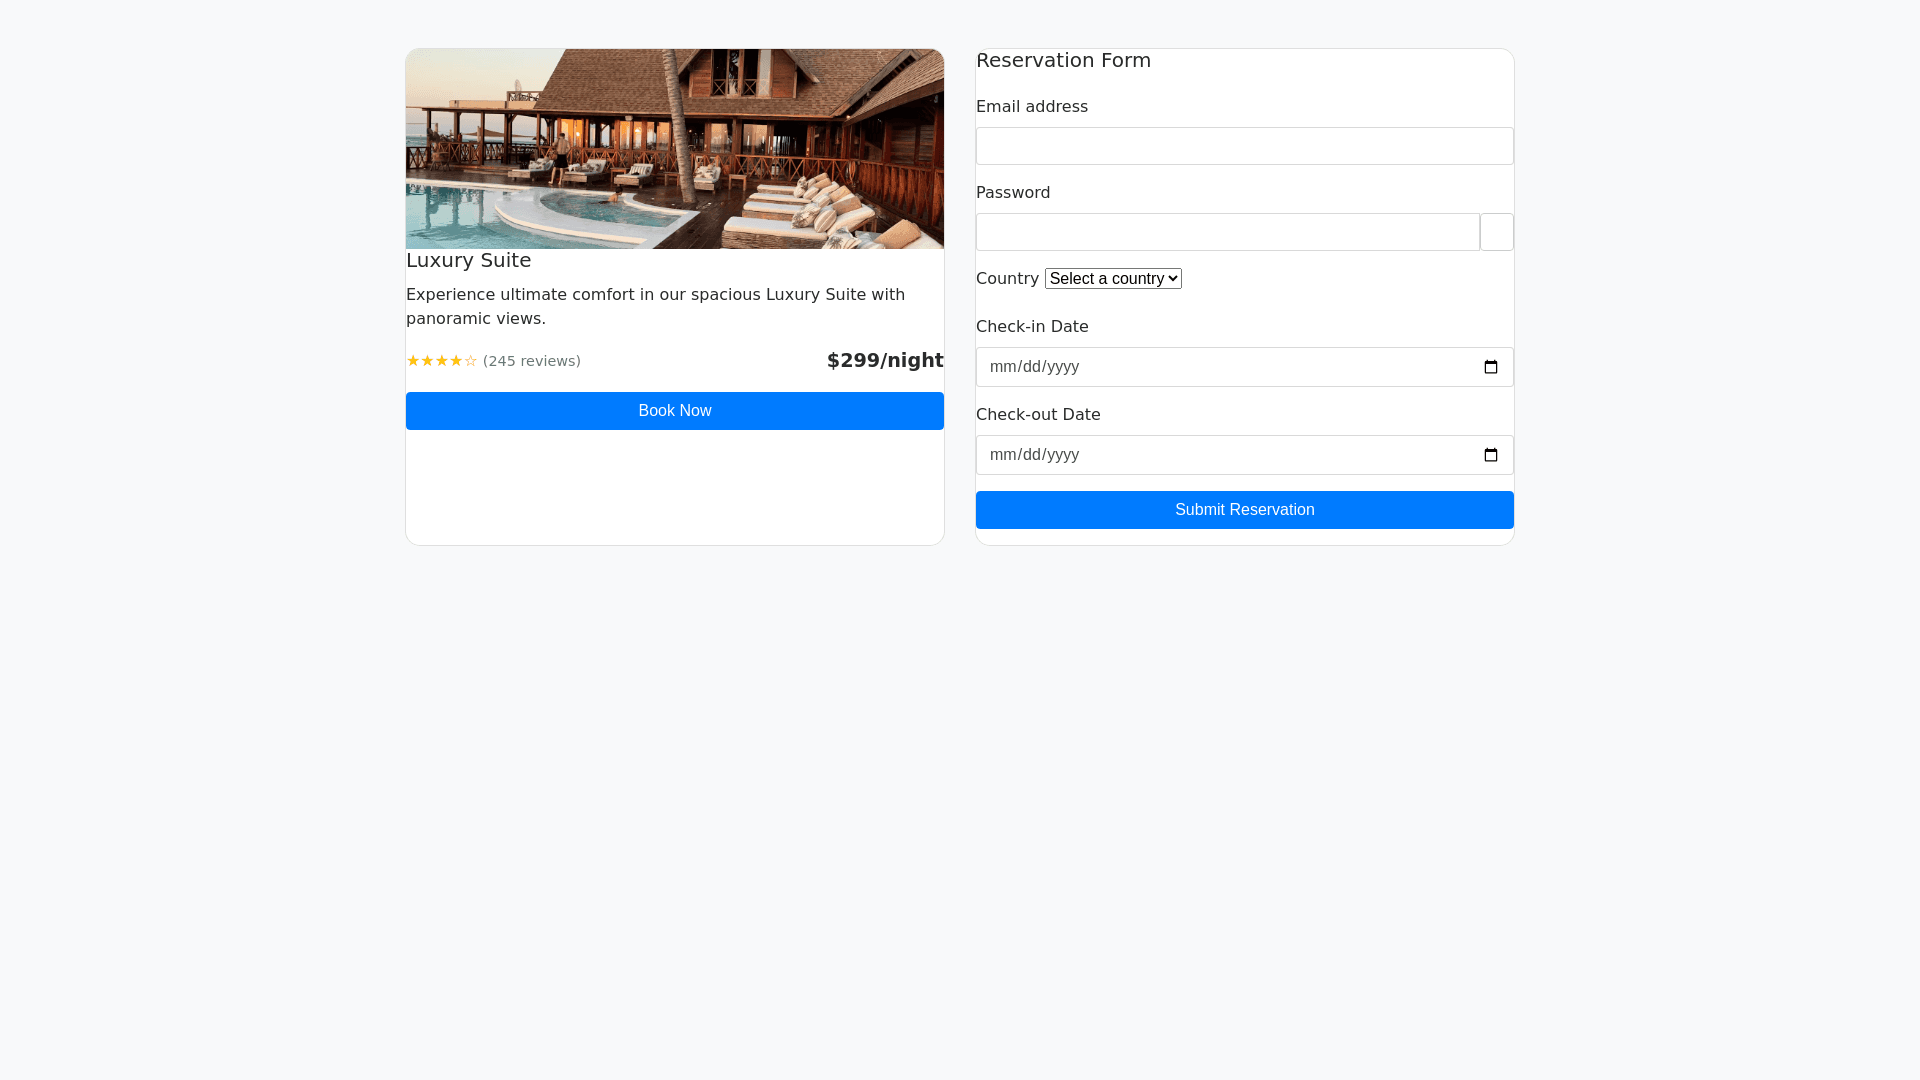
Task: Click the Luxury Suite description paragraph
Action: (x=655, y=306)
